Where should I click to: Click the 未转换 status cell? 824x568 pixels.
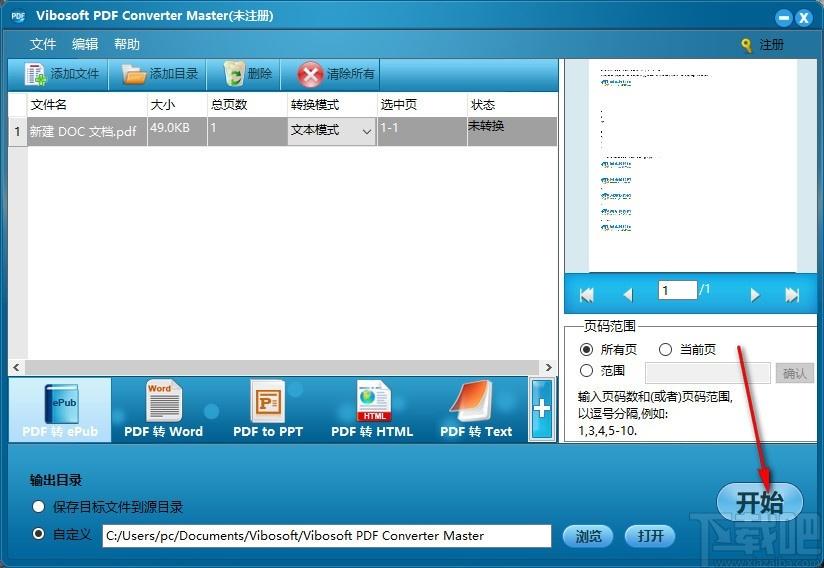pyautogui.click(x=512, y=131)
